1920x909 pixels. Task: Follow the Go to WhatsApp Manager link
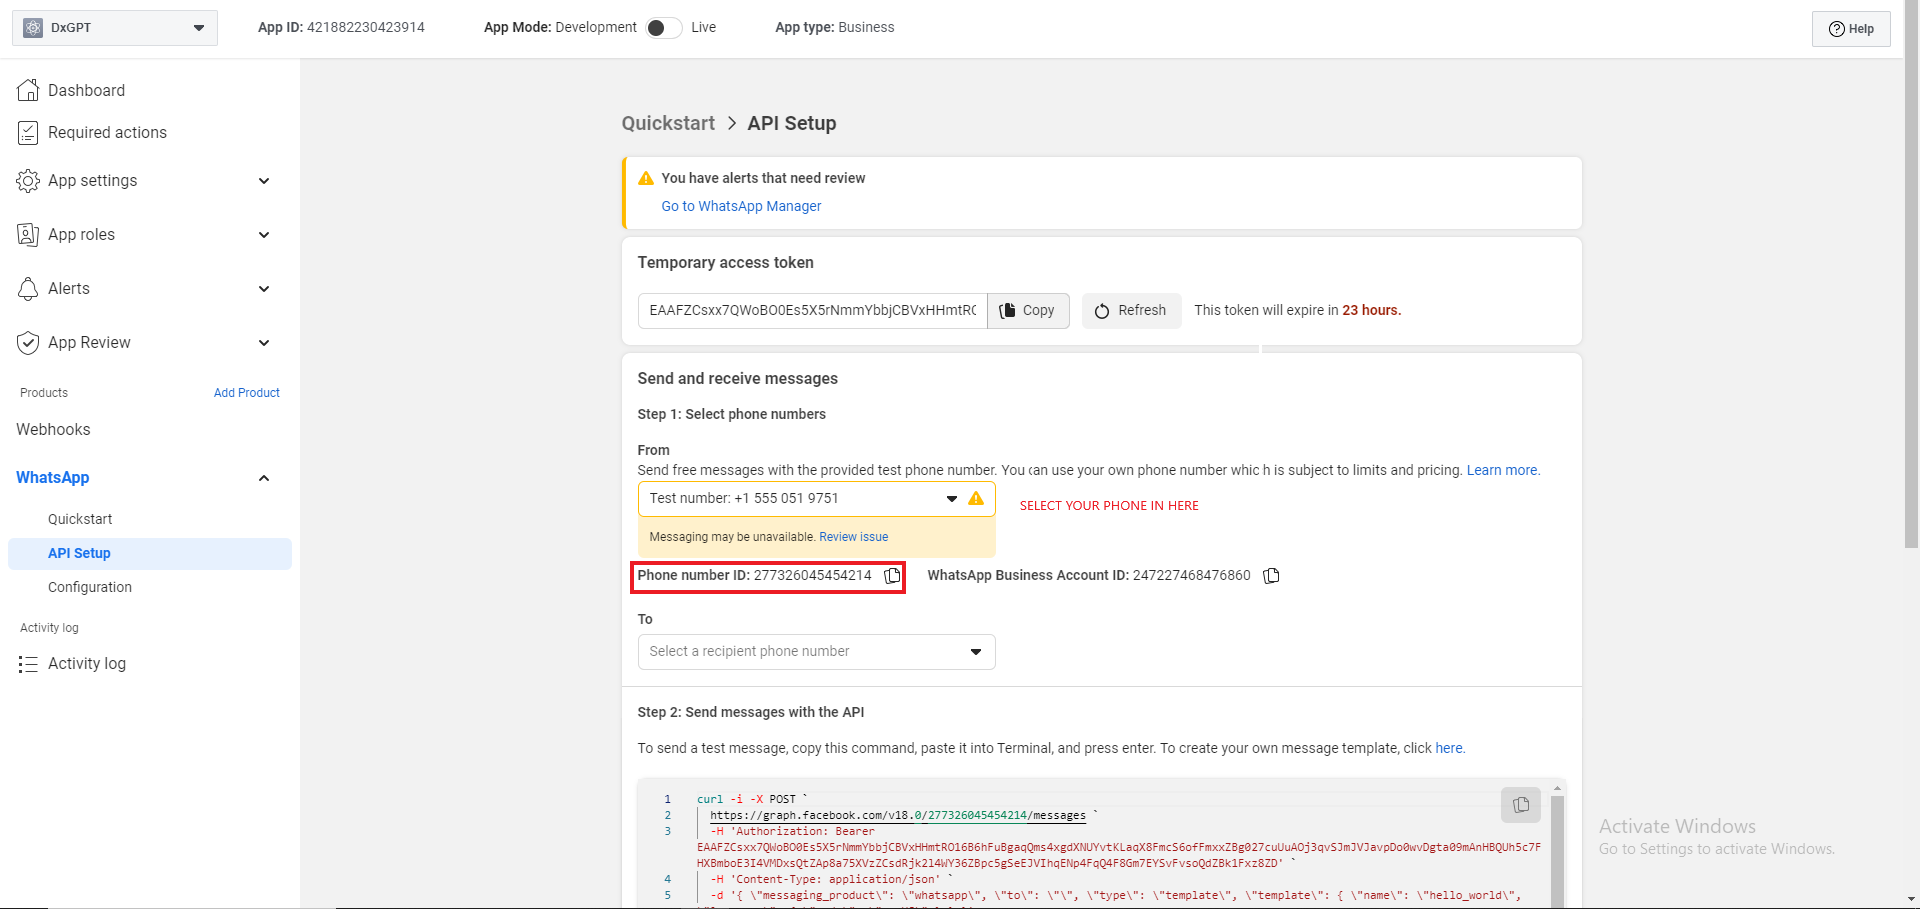point(741,206)
